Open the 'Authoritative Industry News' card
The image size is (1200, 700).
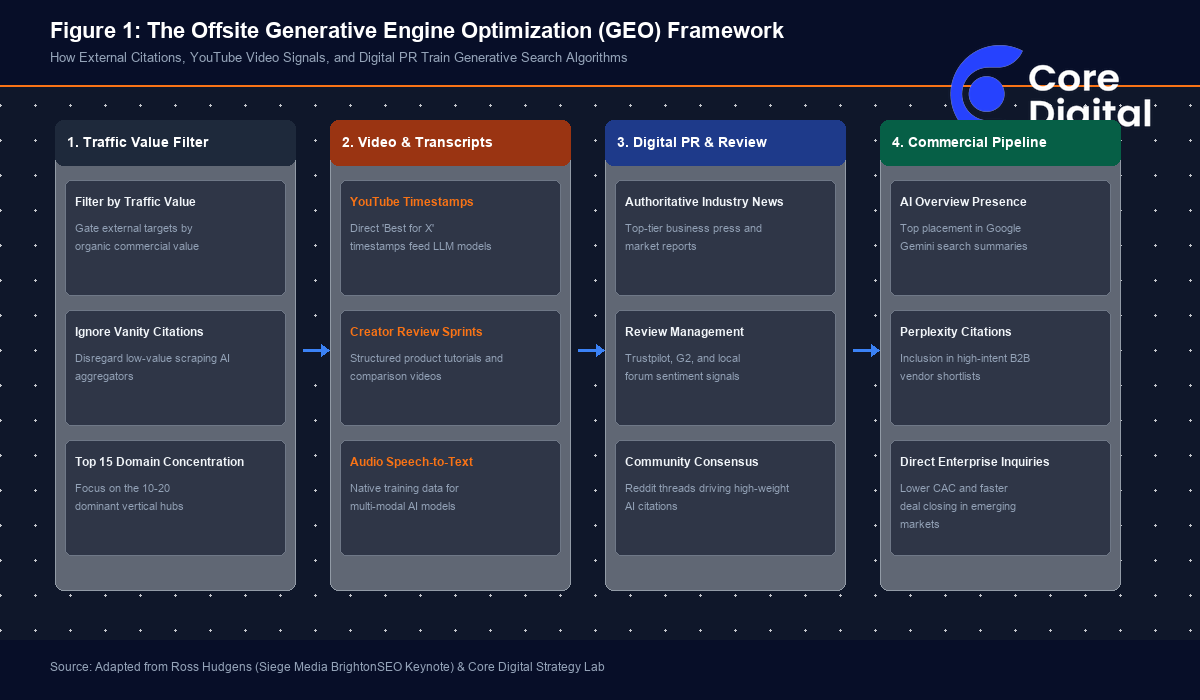coord(725,238)
